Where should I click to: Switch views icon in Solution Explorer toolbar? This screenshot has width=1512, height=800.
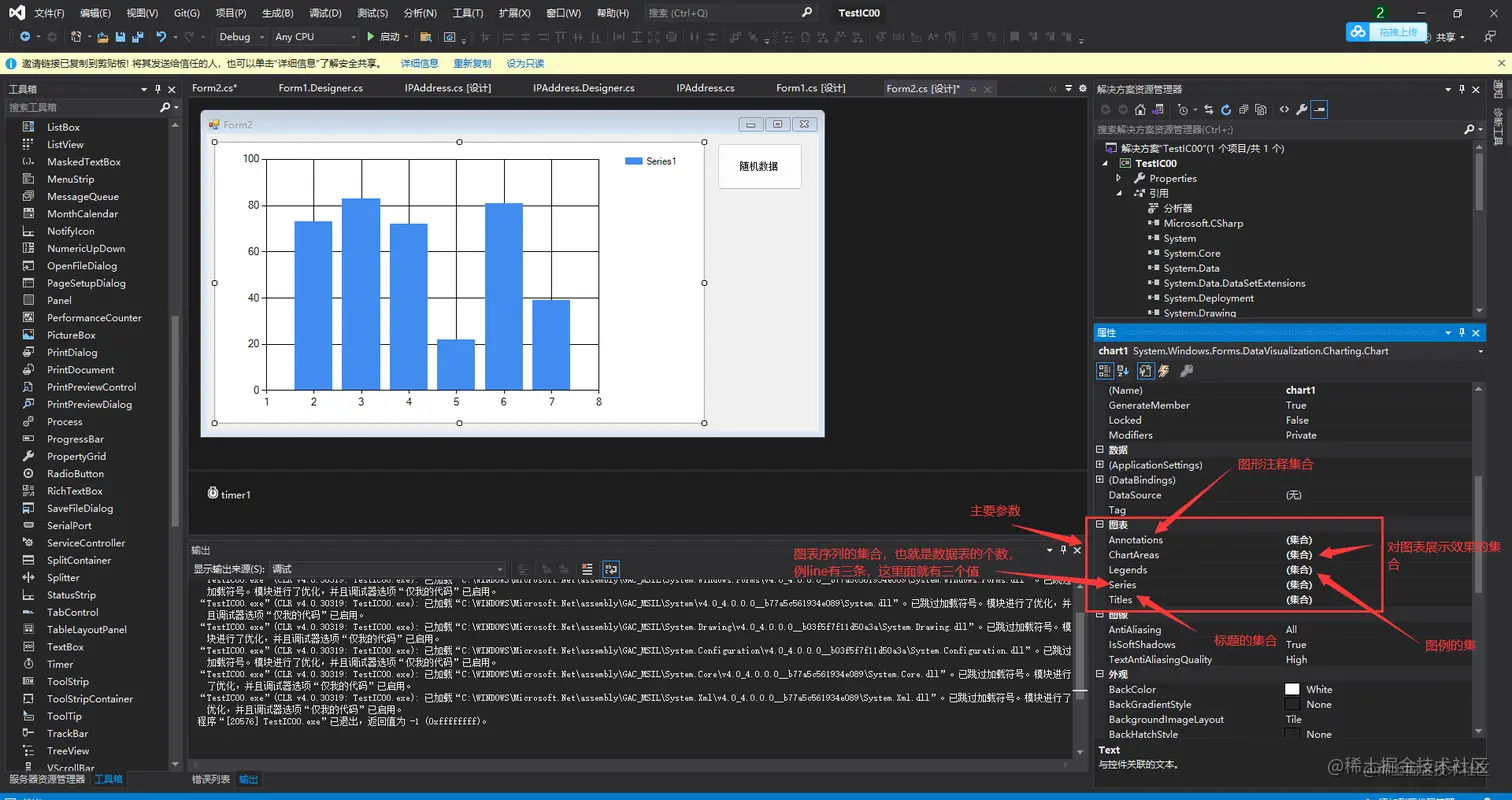coord(1158,110)
